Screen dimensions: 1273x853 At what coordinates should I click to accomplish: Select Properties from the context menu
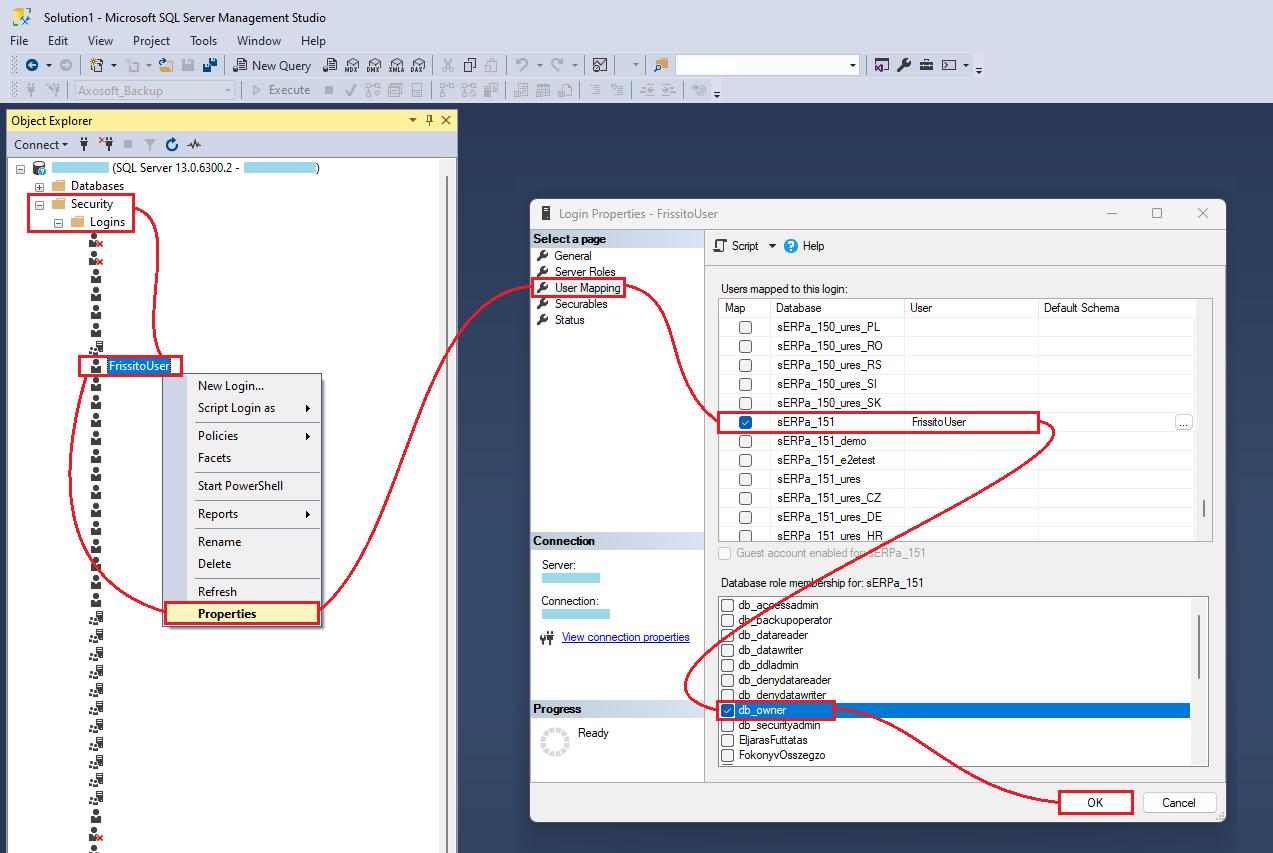(x=242, y=614)
